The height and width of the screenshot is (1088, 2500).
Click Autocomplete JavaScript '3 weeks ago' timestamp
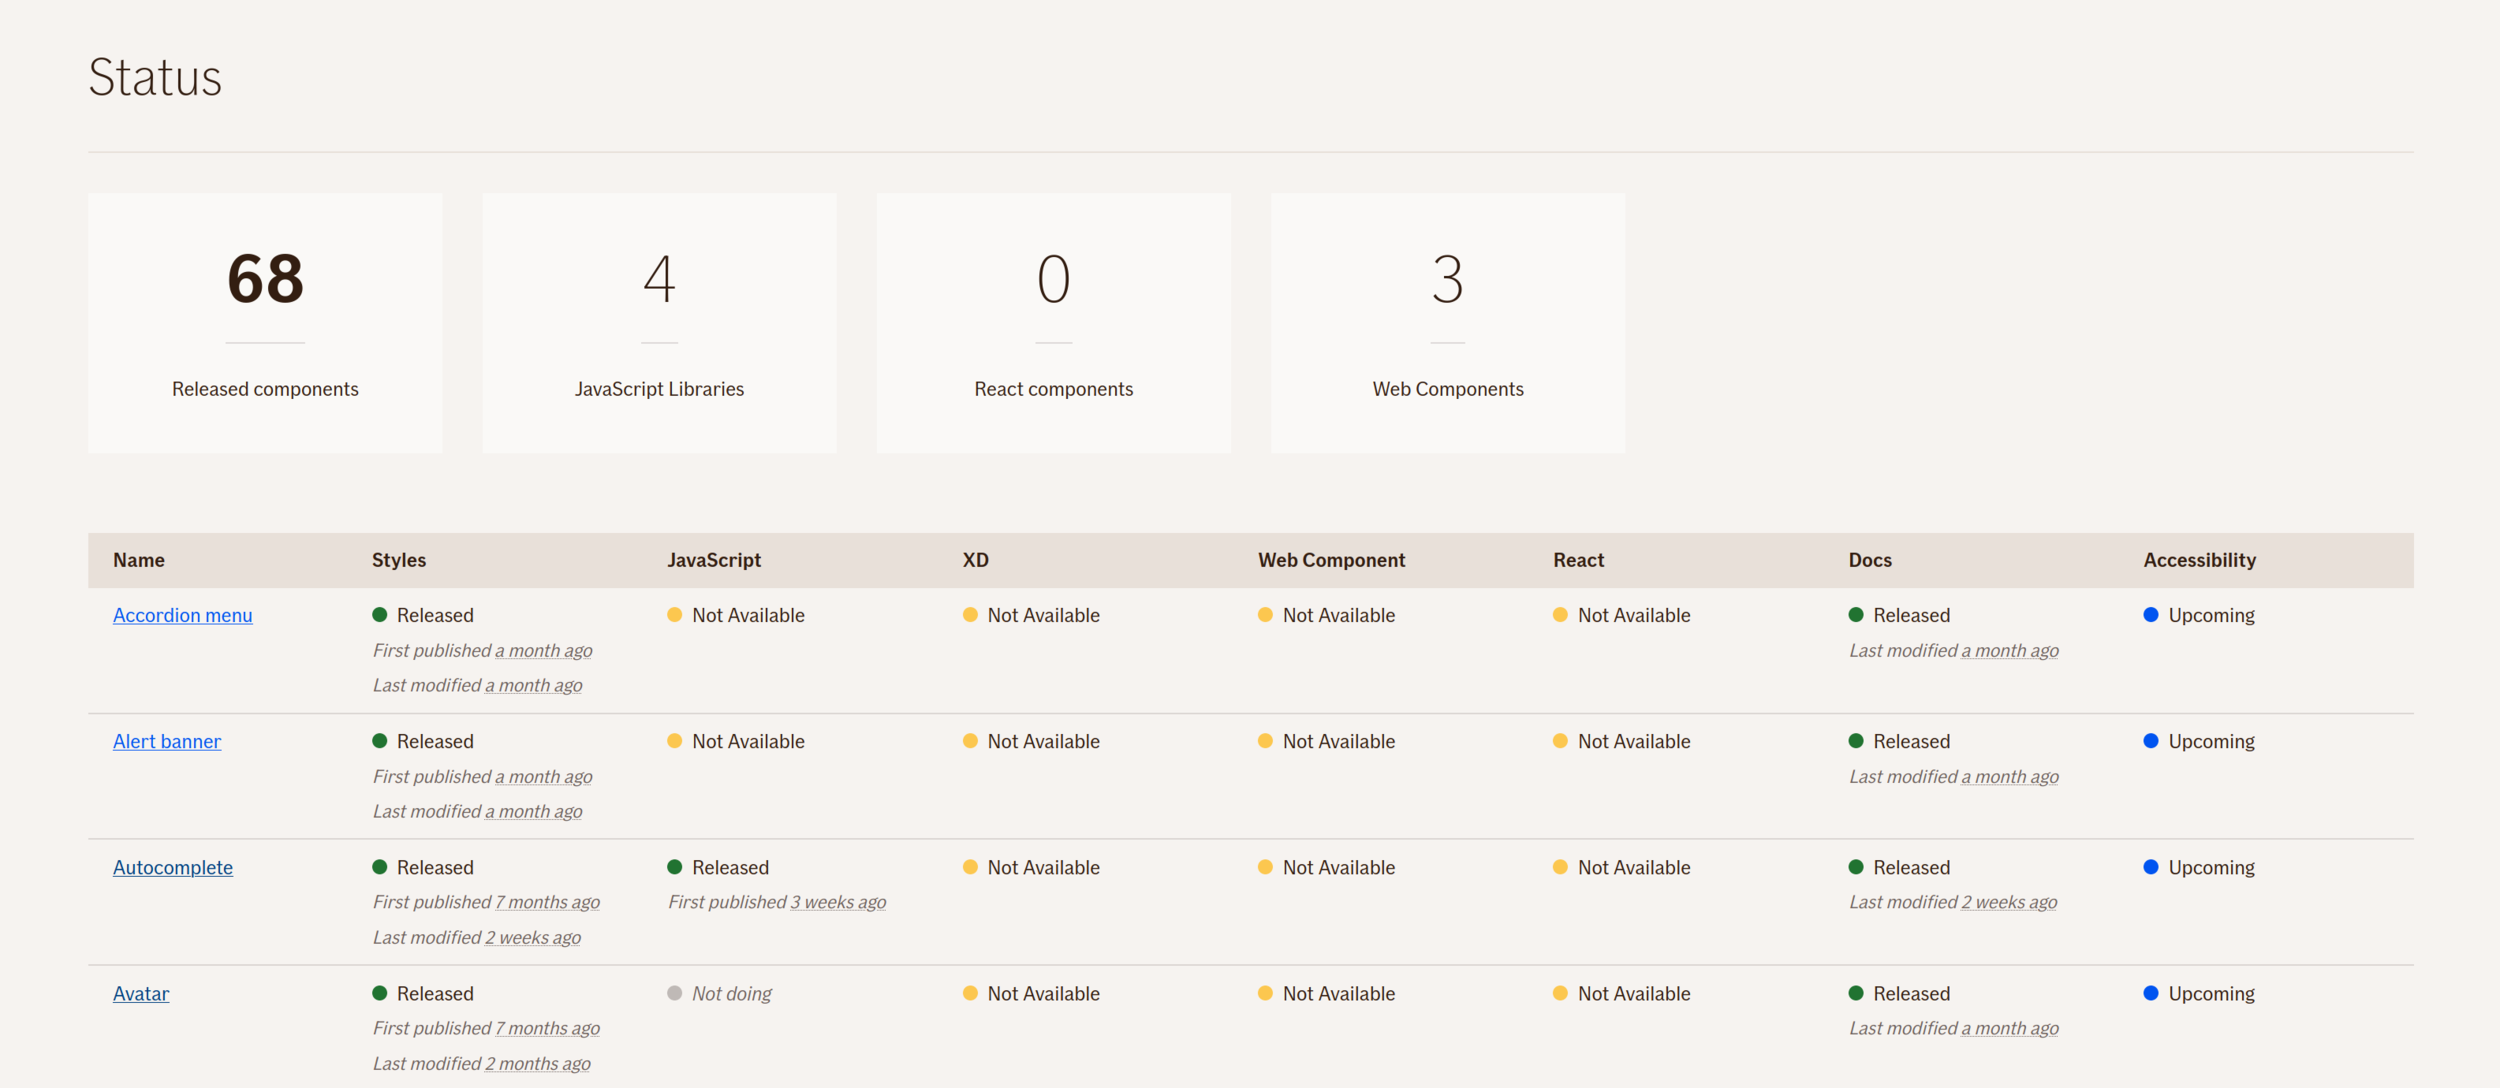coord(838,903)
